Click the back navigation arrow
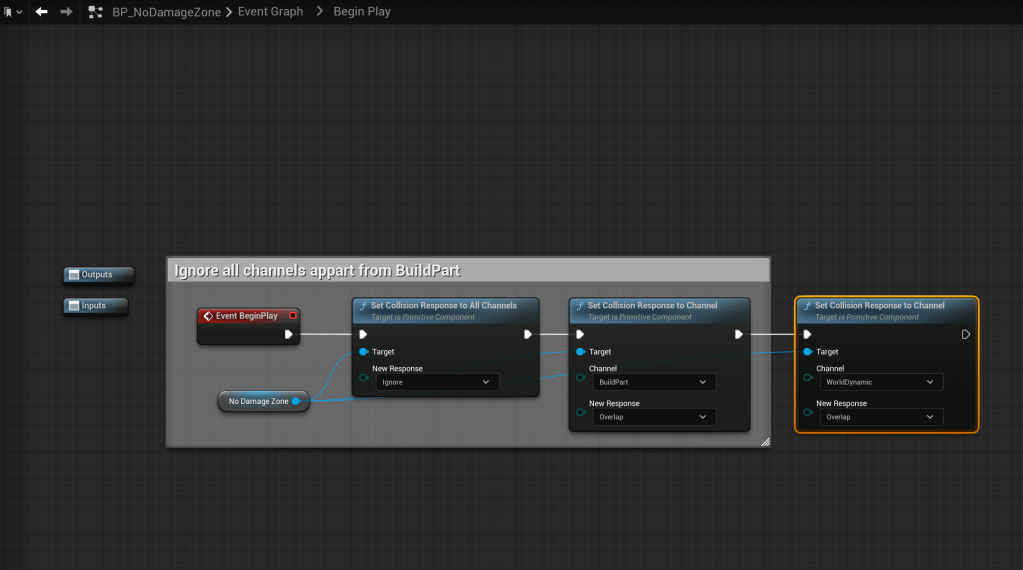The width and height of the screenshot is (1023, 570). [41, 12]
